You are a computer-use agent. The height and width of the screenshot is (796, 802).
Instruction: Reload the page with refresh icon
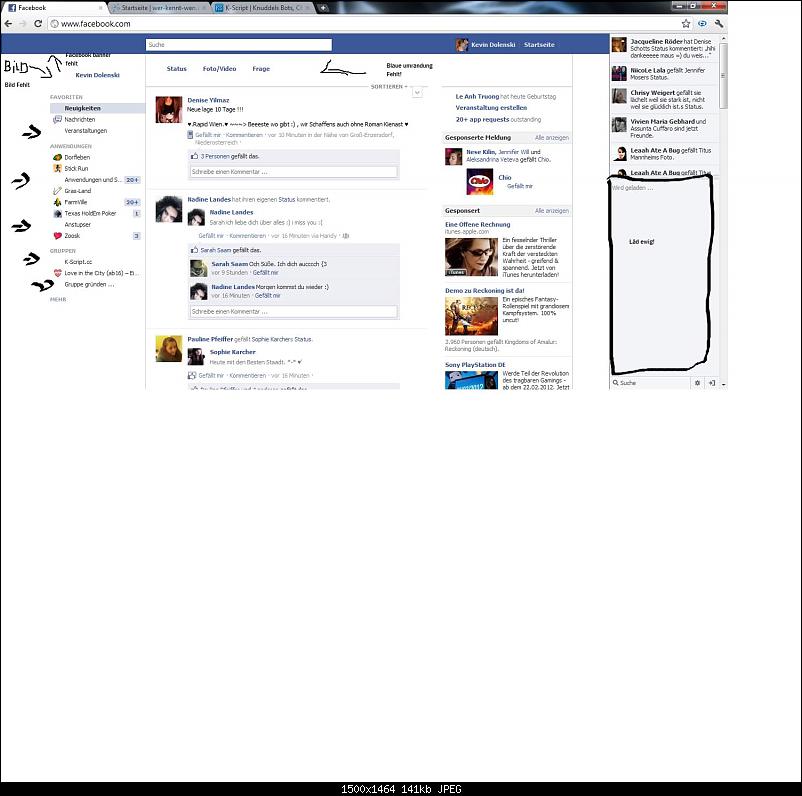click(37, 24)
